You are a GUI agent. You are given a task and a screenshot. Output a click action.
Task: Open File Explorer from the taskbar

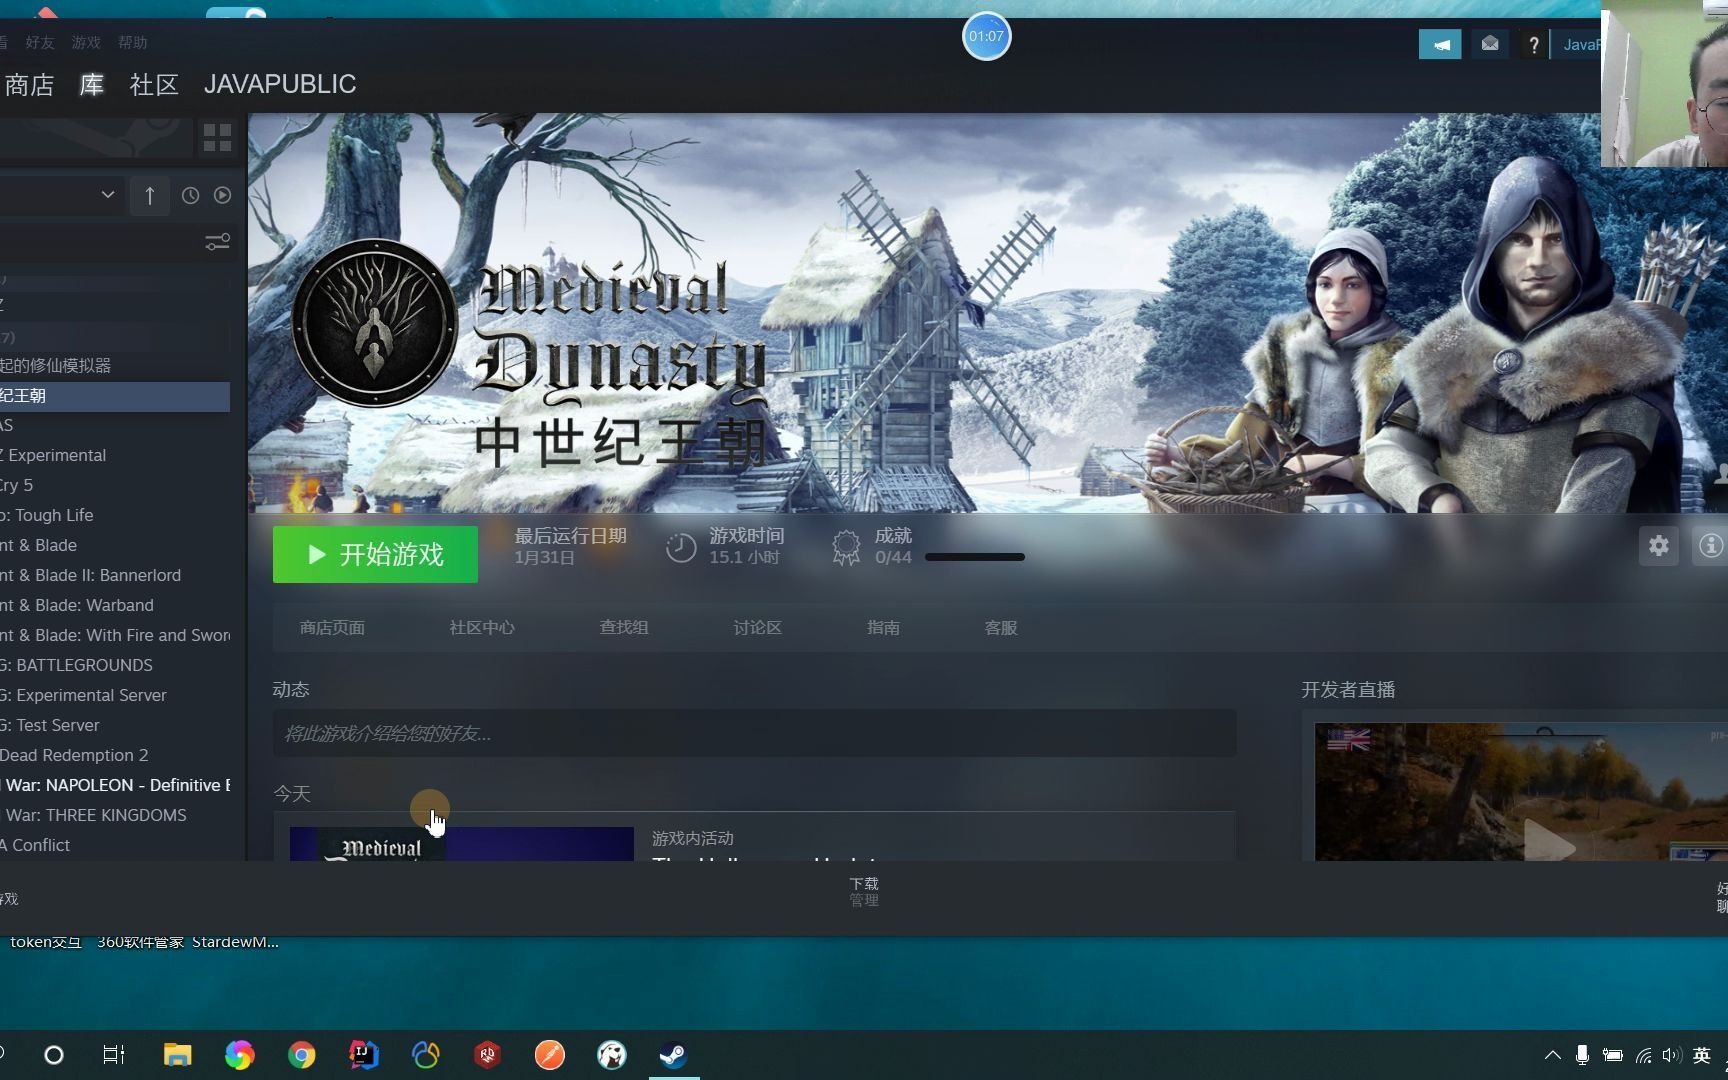point(178,1055)
